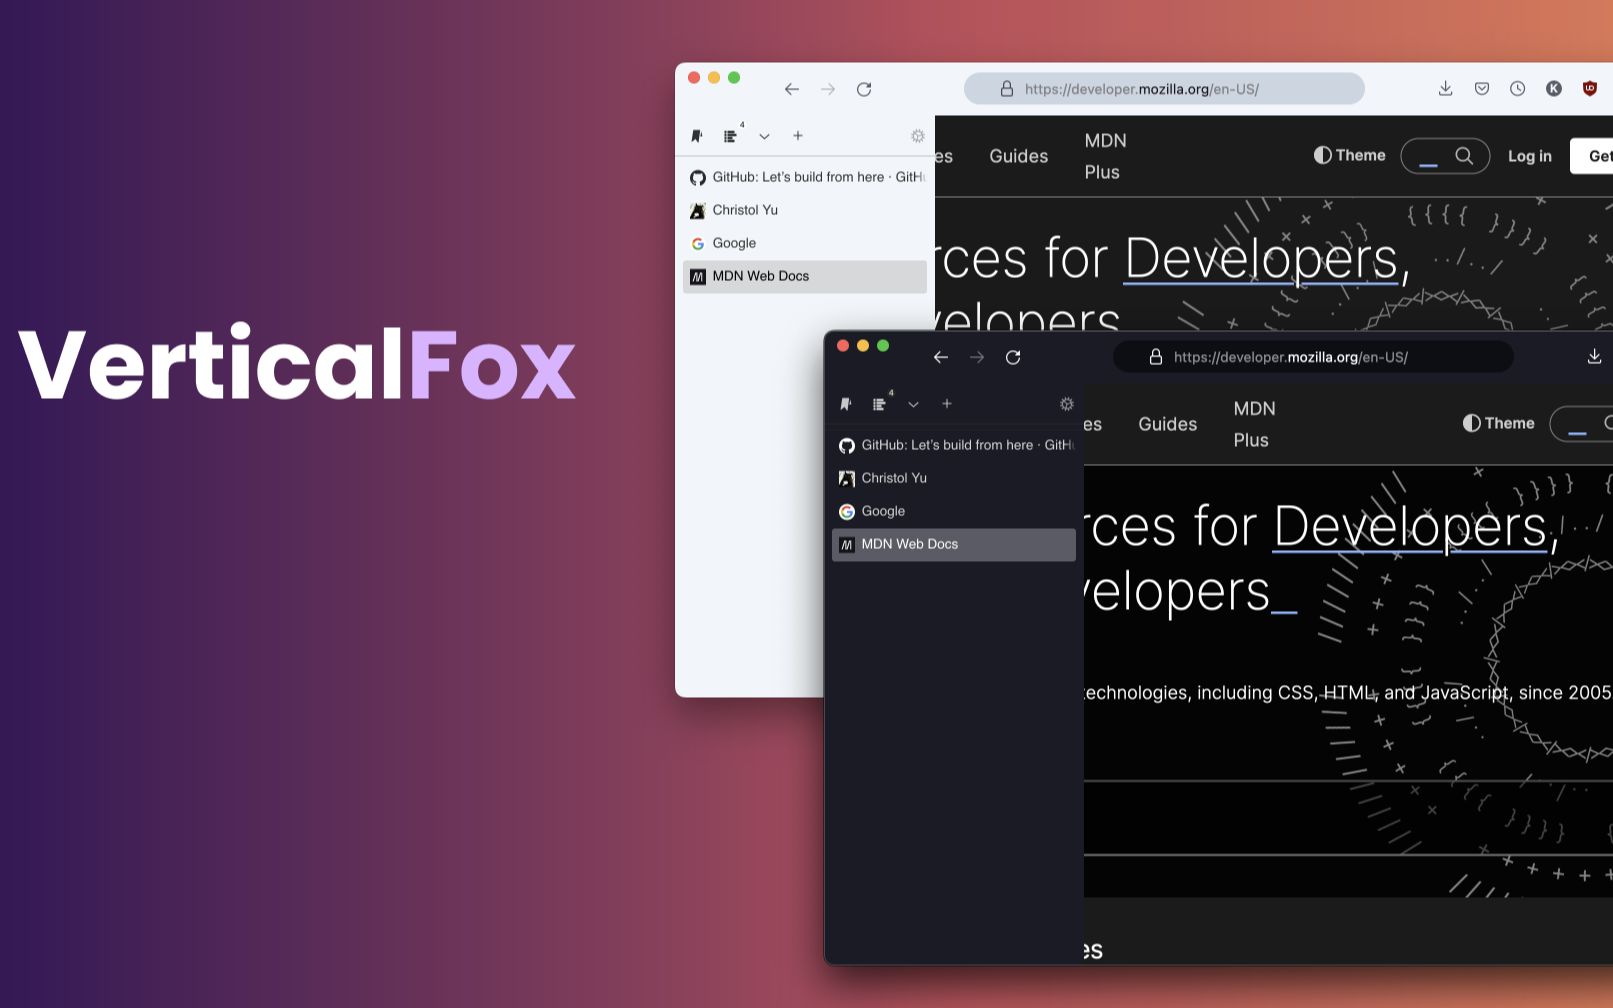Open Downloads in the light Firefox window
The image size is (1613, 1008).
pyautogui.click(x=1445, y=88)
